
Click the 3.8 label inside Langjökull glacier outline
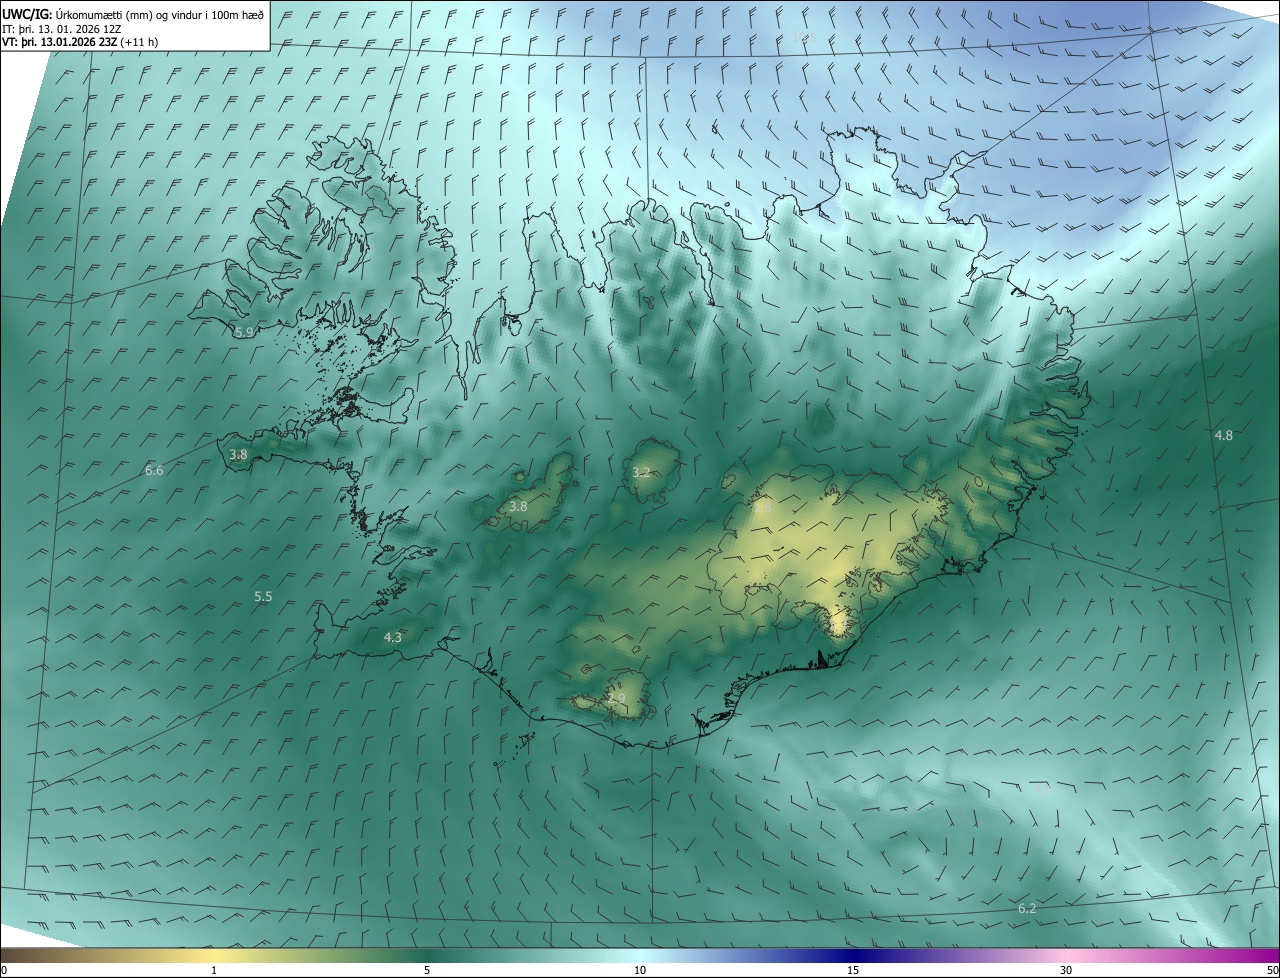518,507
